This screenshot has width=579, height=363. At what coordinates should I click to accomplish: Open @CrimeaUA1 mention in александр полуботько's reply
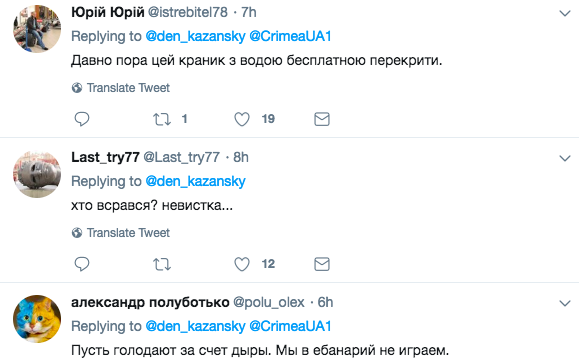(290, 326)
